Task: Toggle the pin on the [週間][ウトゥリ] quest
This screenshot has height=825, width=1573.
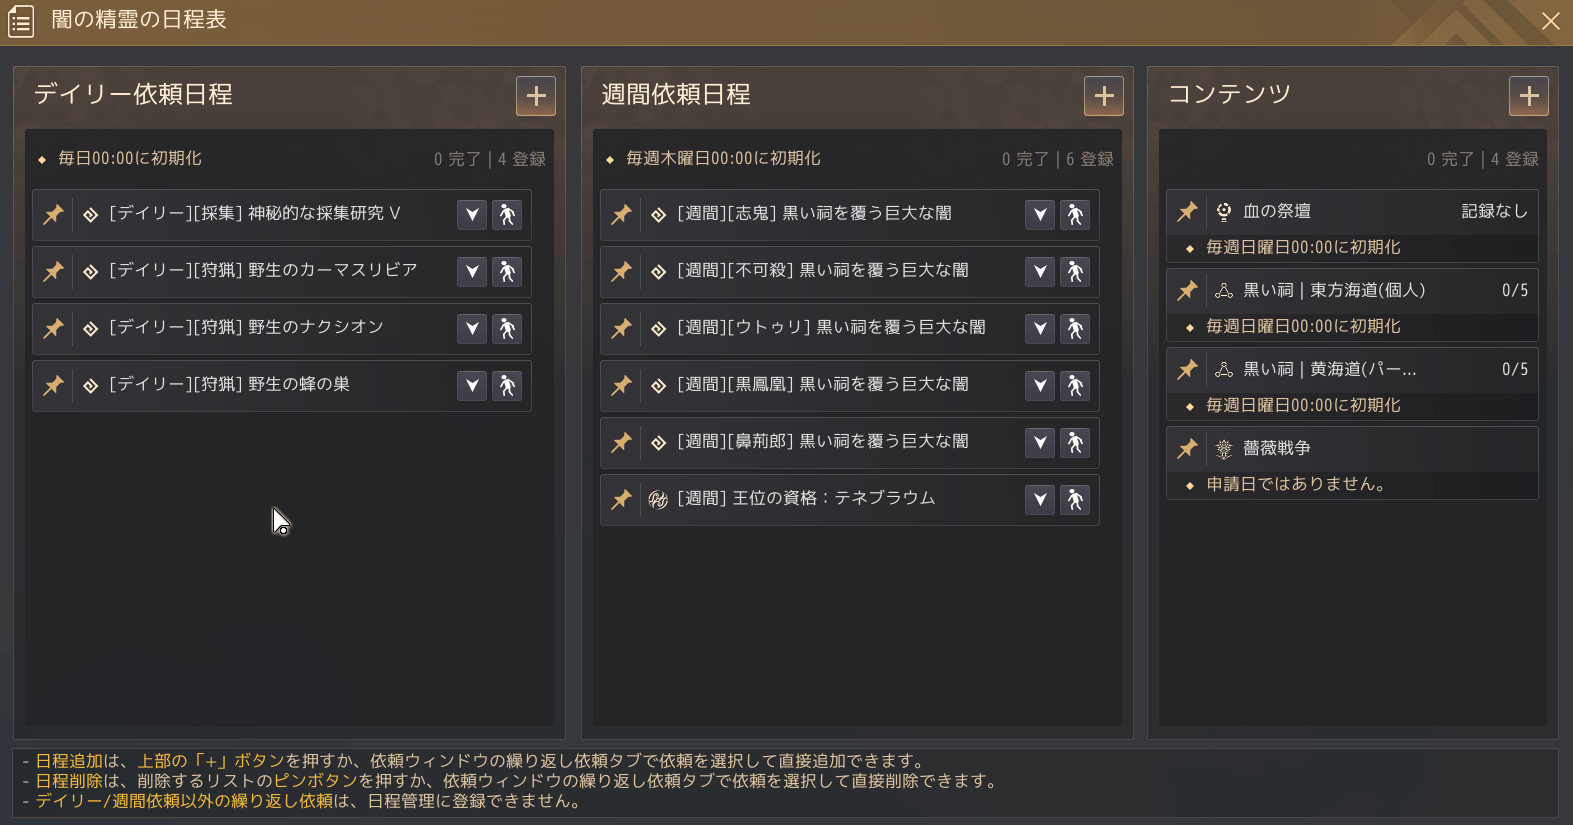Action: pos(621,329)
